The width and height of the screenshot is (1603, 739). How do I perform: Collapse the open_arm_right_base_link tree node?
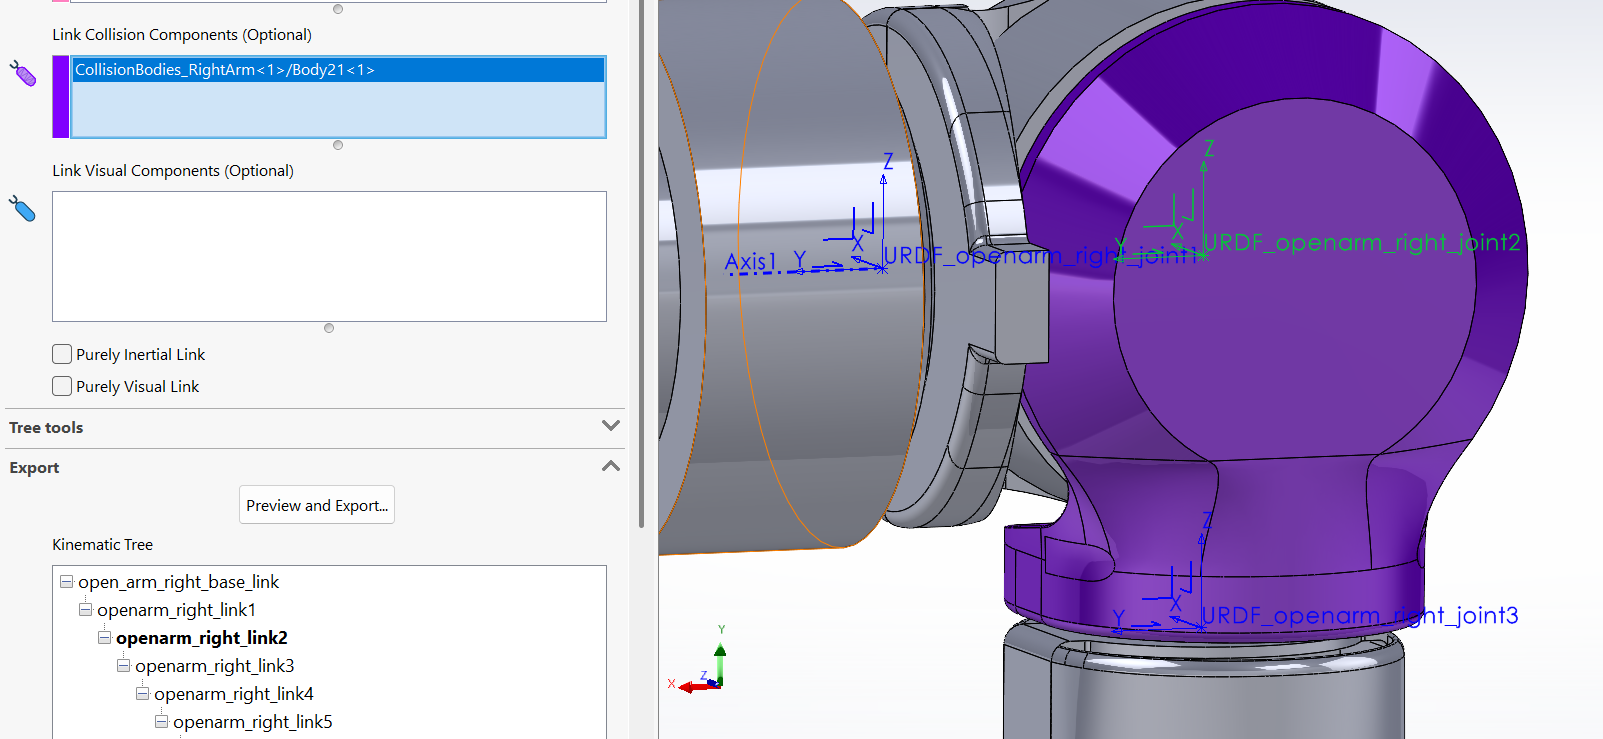[x=66, y=581]
